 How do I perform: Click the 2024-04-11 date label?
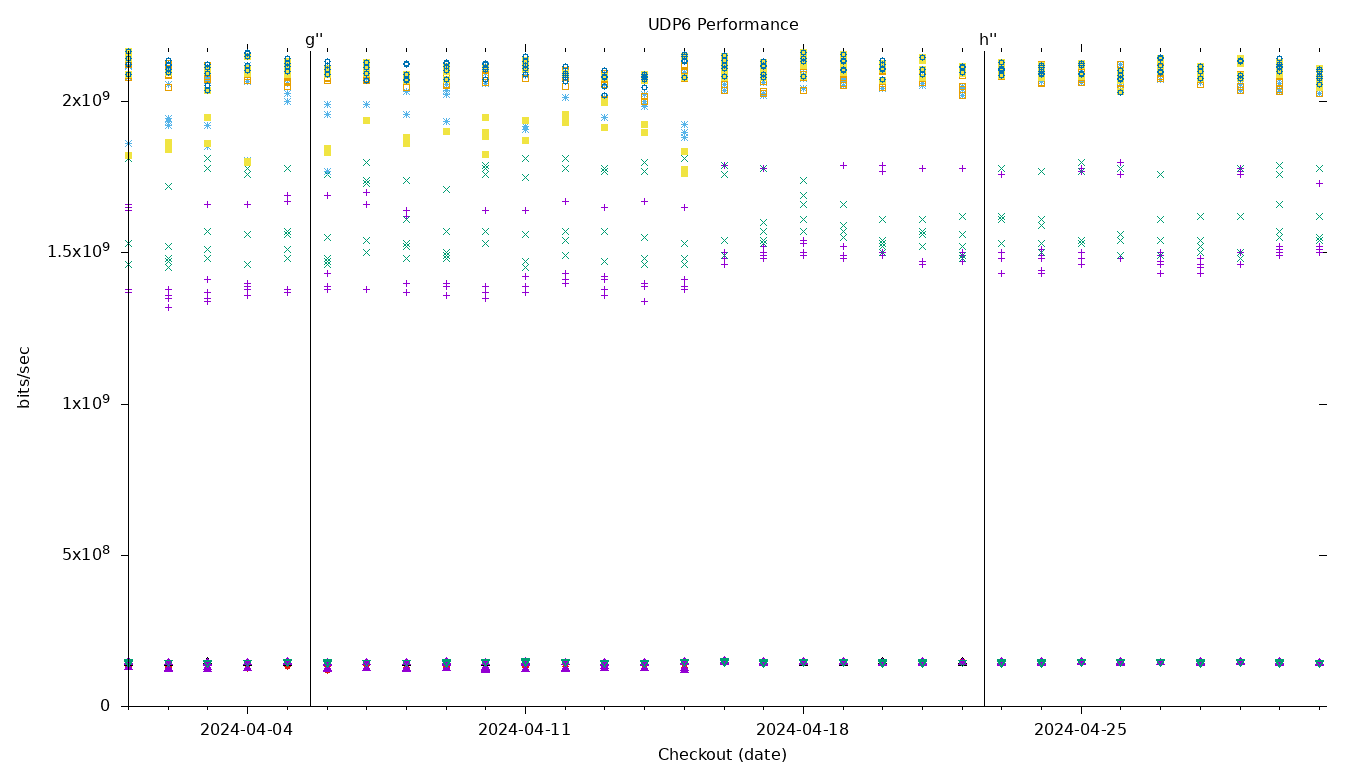[x=525, y=730]
